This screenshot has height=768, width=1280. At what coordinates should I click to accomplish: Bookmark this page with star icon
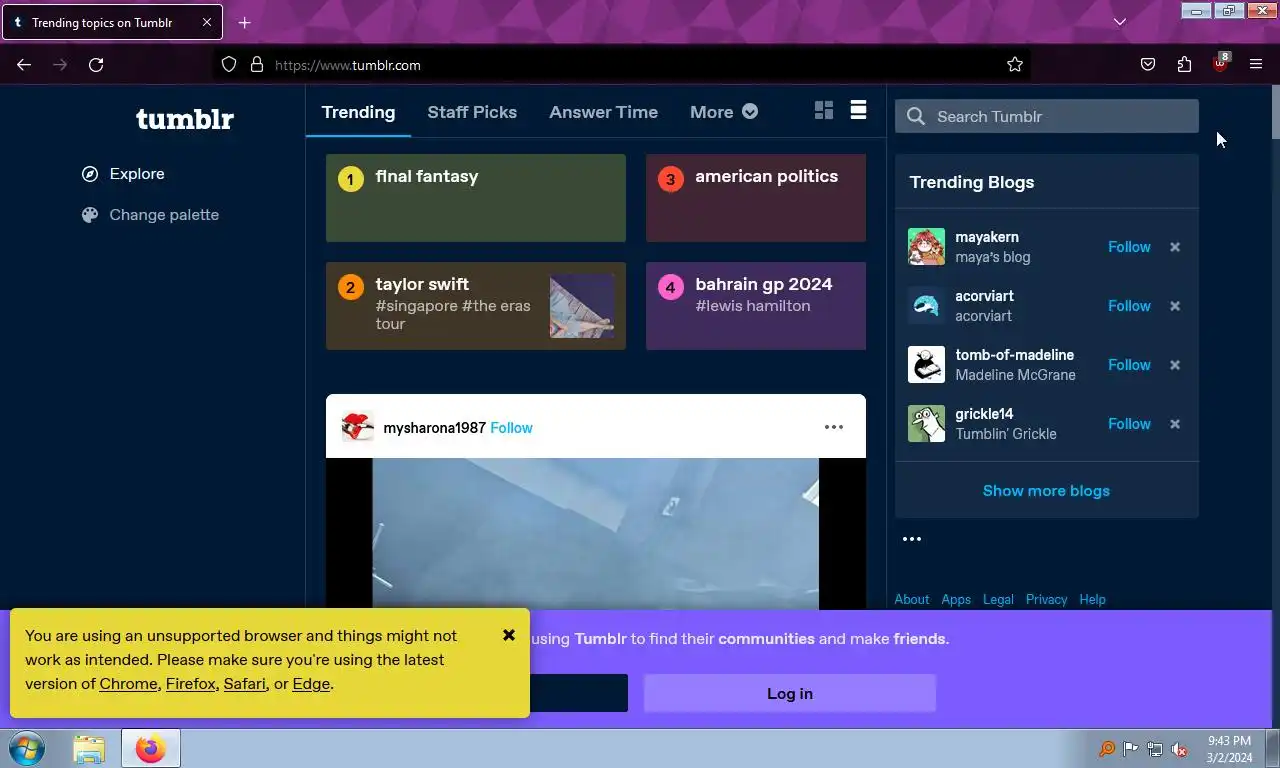1015,65
